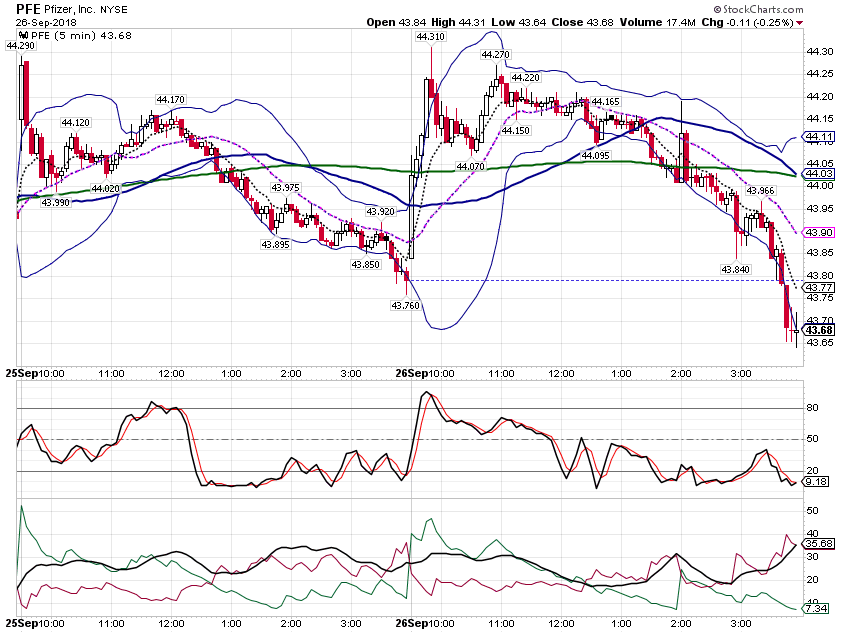This screenshot has height=633, width=850.
Task: Click the Chg -0.11 (-0.25%) value
Action: tap(748, 22)
